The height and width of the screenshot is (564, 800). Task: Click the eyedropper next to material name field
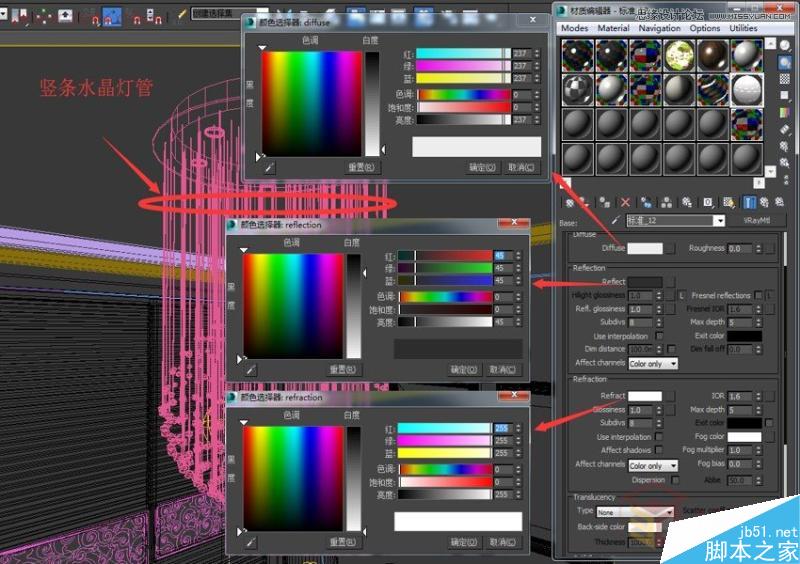coord(616,220)
